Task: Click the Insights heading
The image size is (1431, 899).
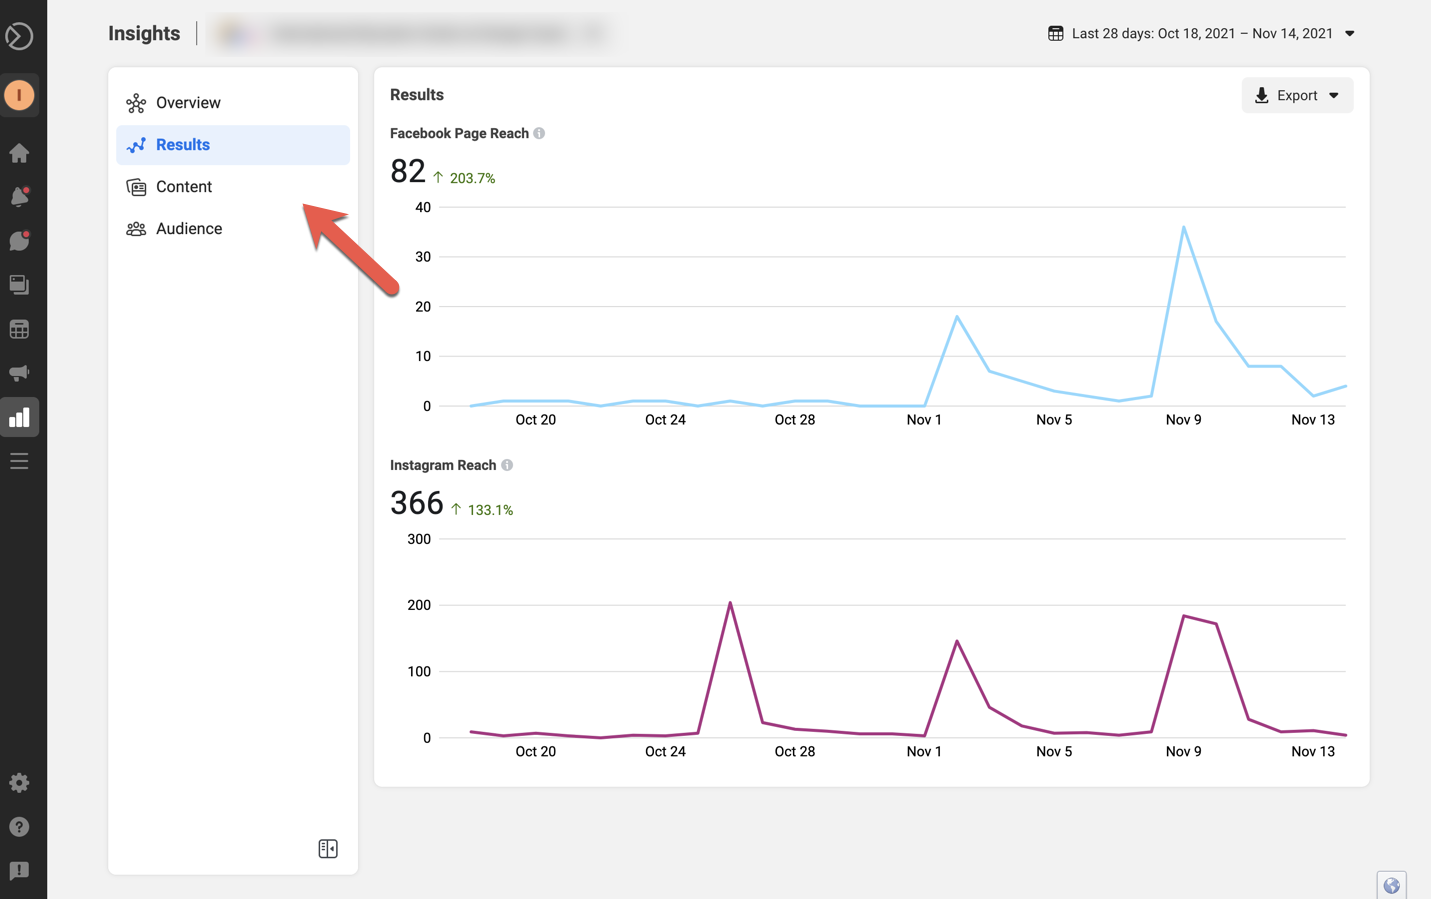Action: pyautogui.click(x=144, y=33)
